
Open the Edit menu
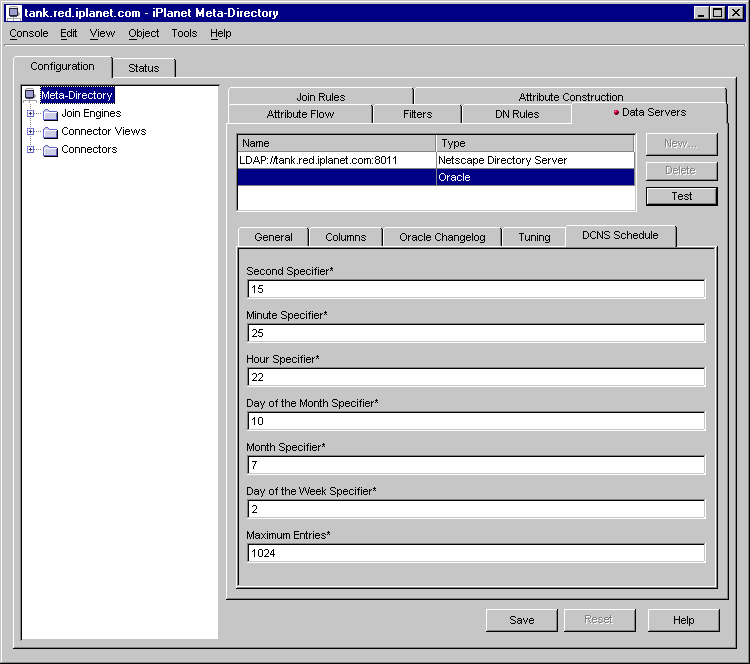(x=68, y=33)
